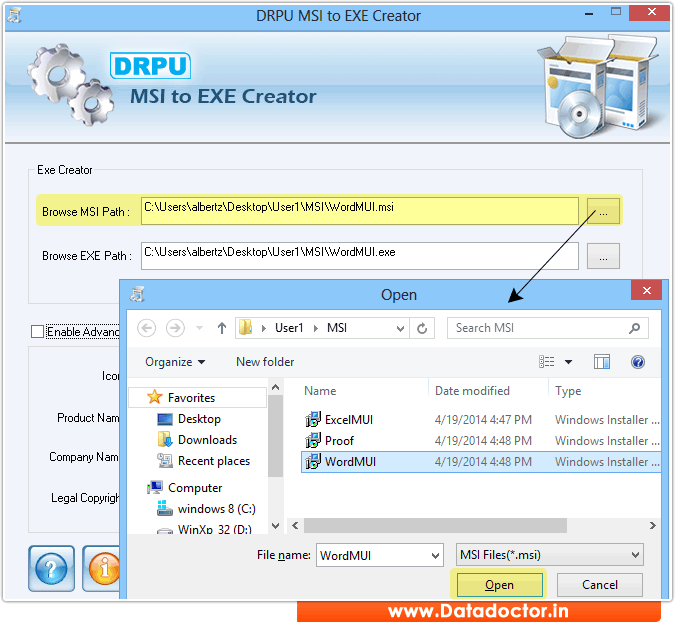The width and height of the screenshot is (675, 622).
Task: Click the File name input field
Action: click(373, 555)
